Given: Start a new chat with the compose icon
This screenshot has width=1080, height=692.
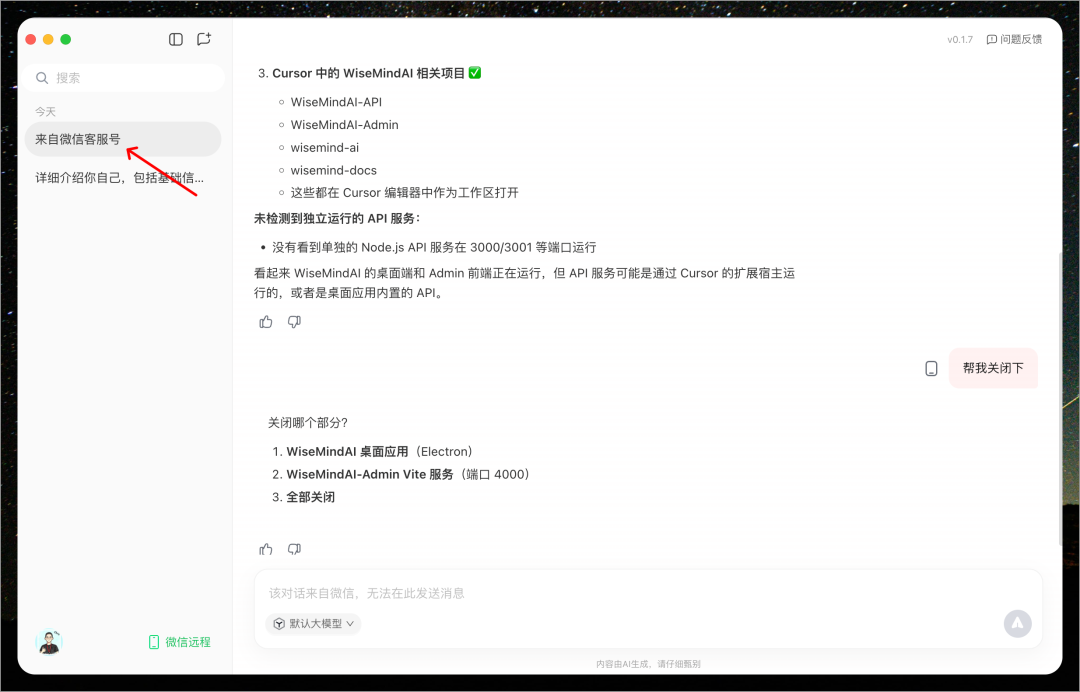Looking at the screenshot, I should click(x=204, y=39).
